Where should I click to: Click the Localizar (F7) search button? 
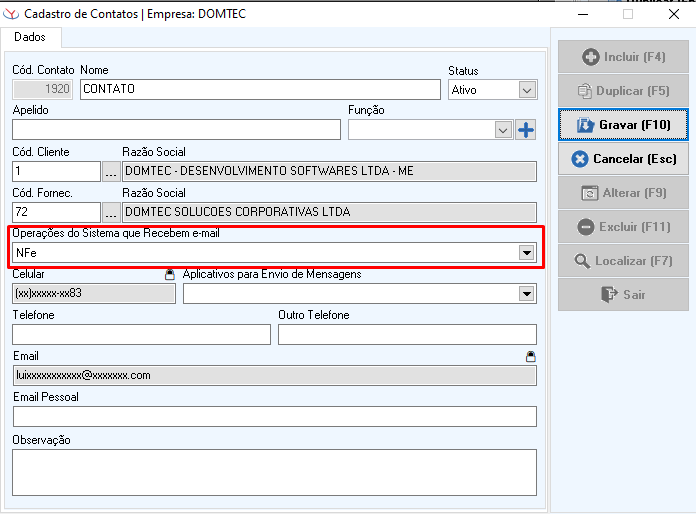point(623,261)
